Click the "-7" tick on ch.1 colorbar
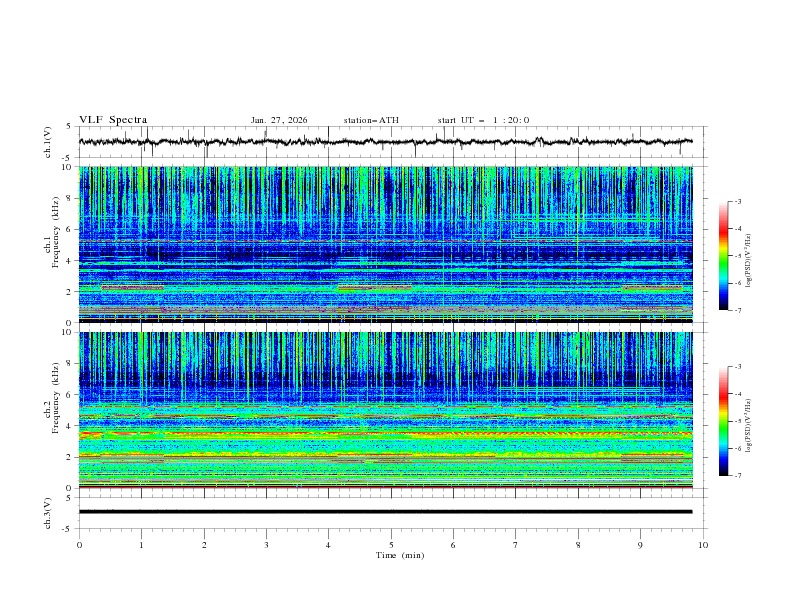The width and height of the screenshot is (792, 612). coord(738,311)
